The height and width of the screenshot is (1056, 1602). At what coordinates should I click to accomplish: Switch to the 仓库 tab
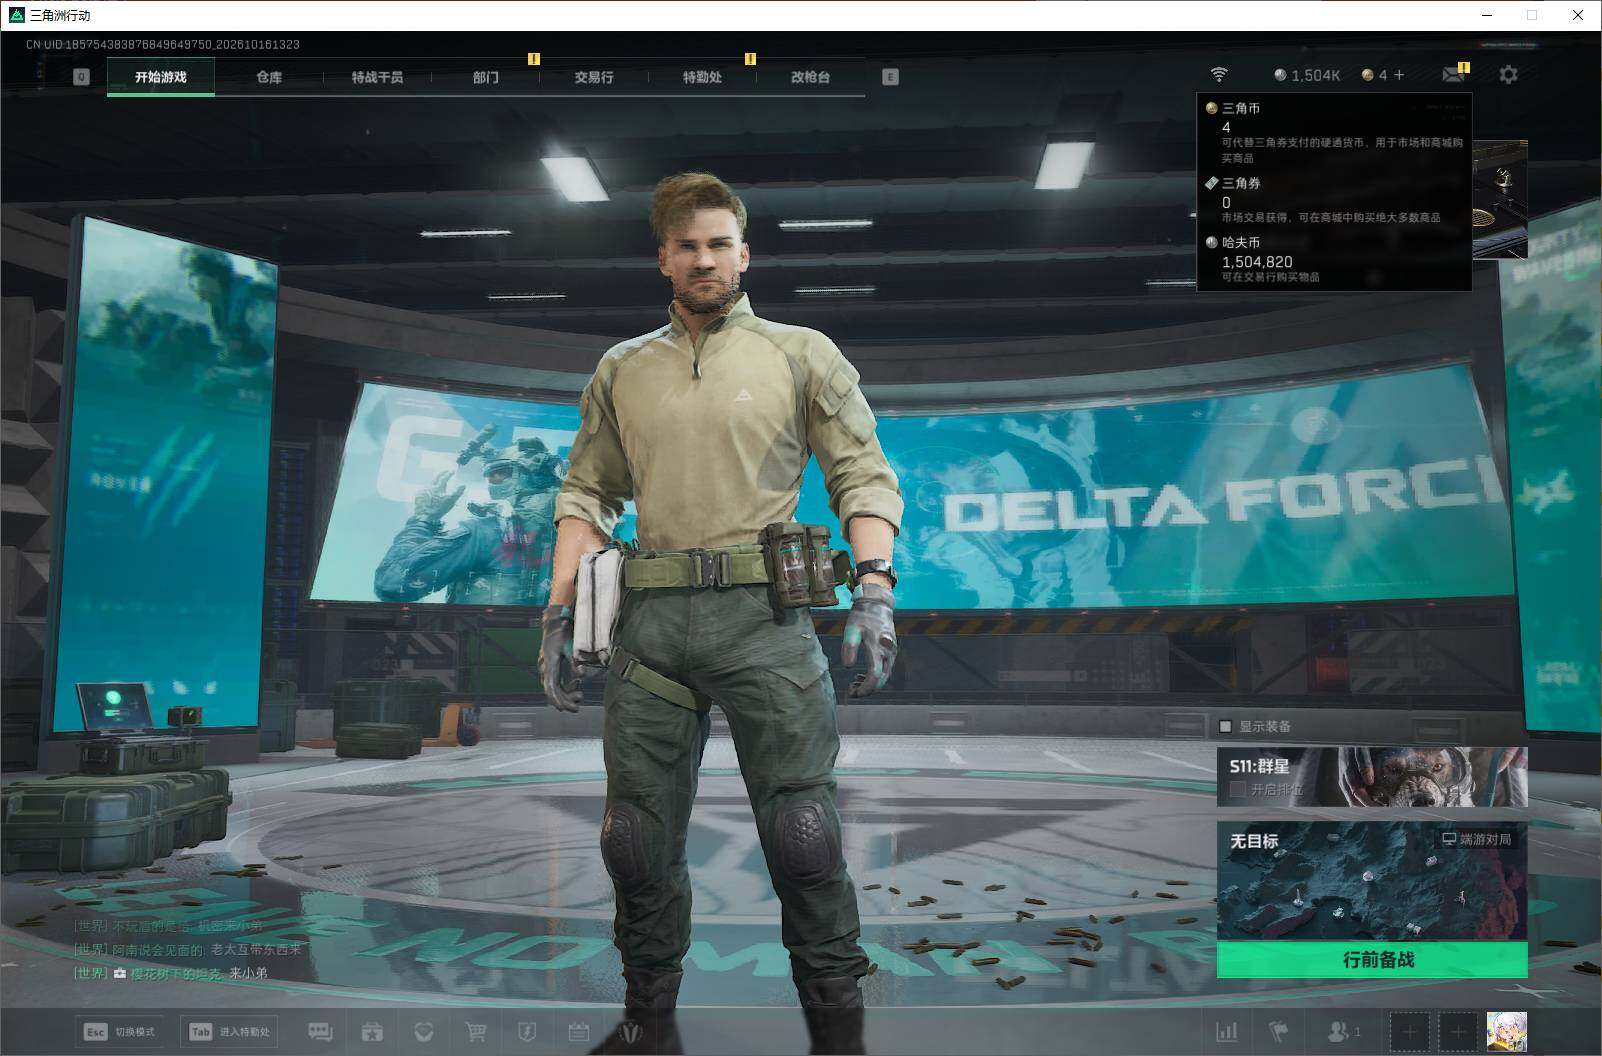[x=269, y=77]
